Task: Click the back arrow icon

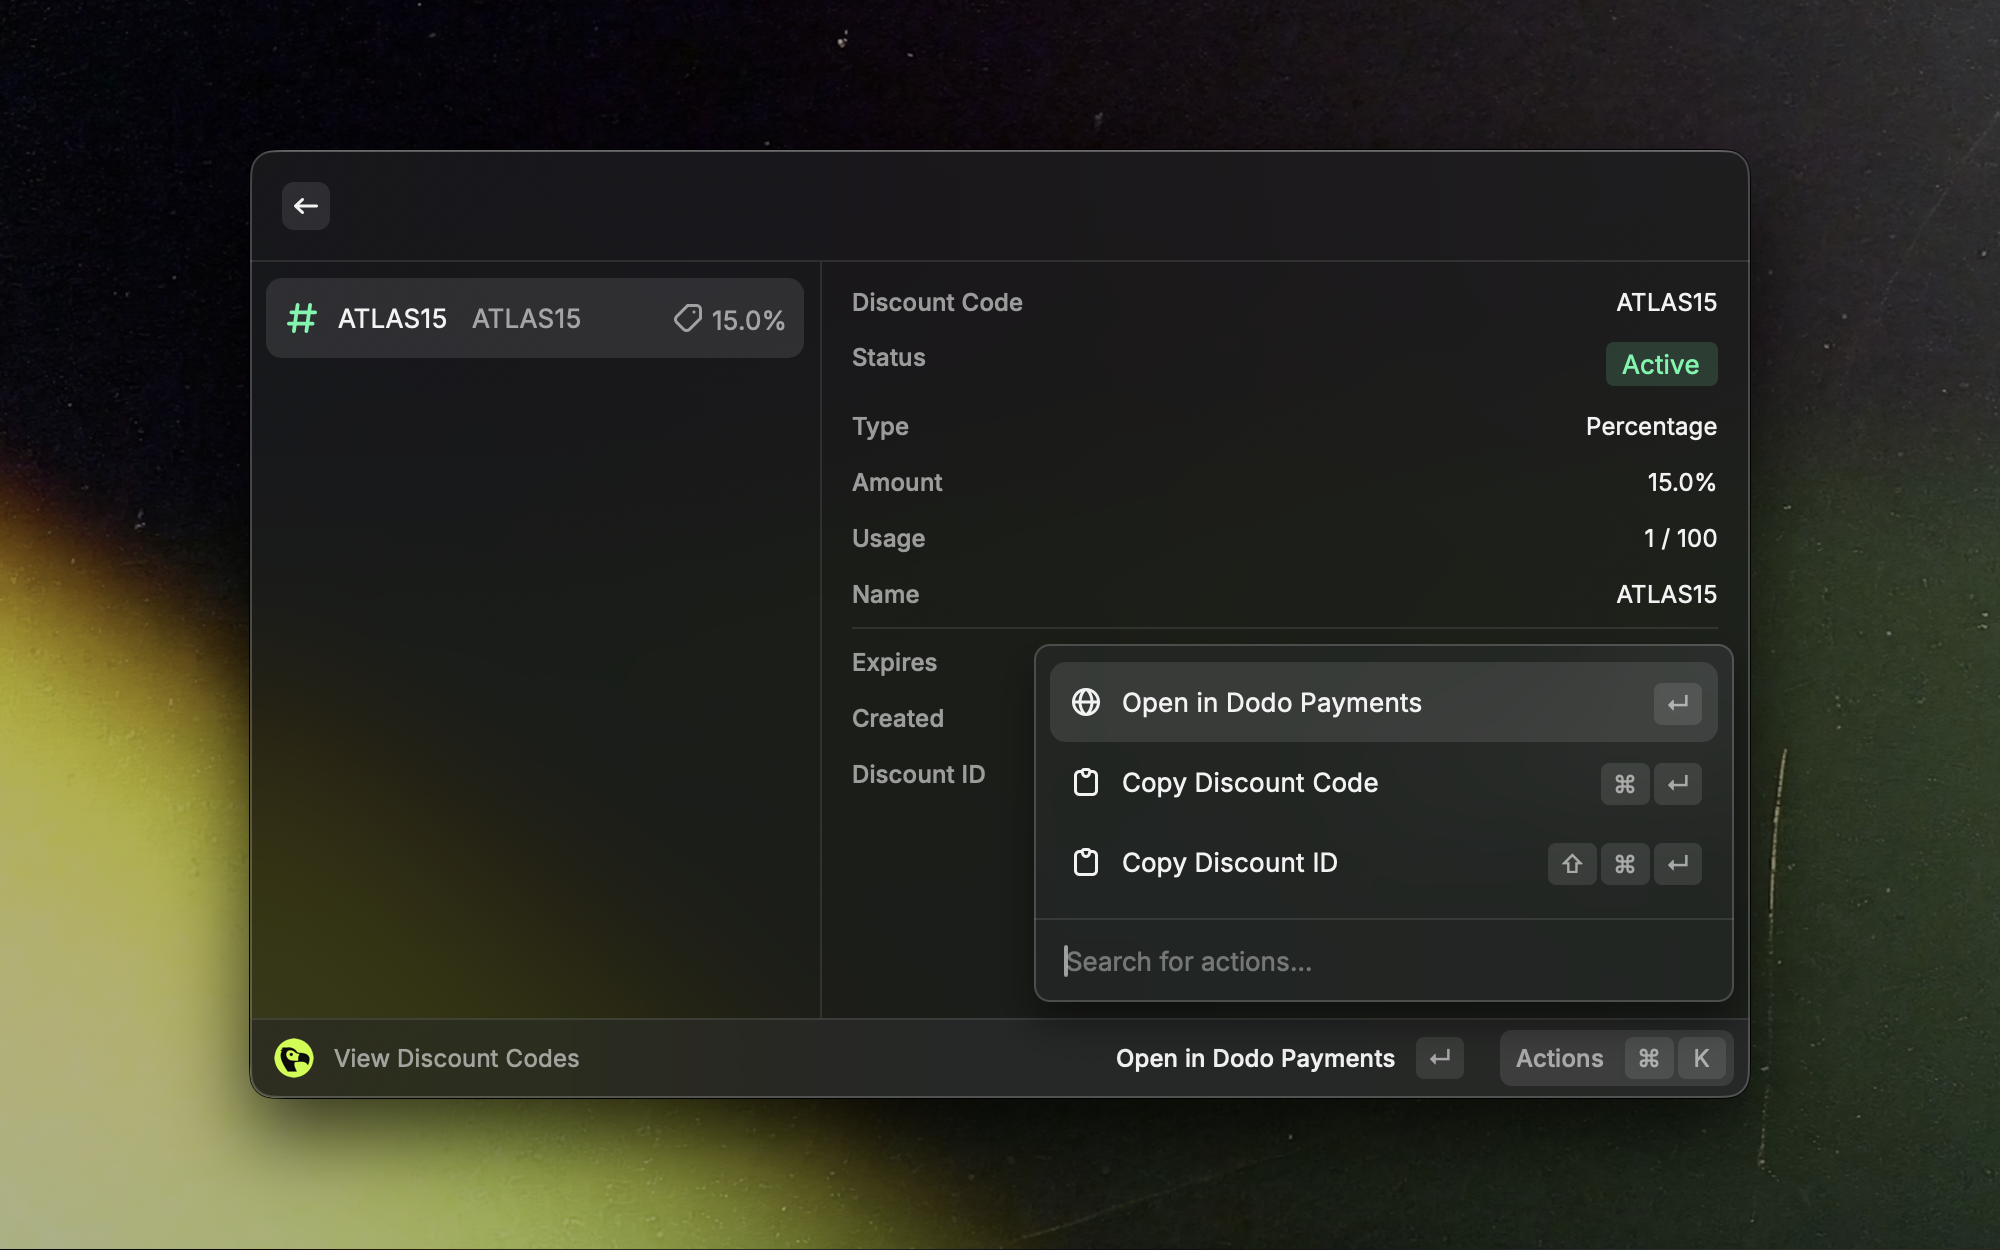Action: tap(305, 206)
